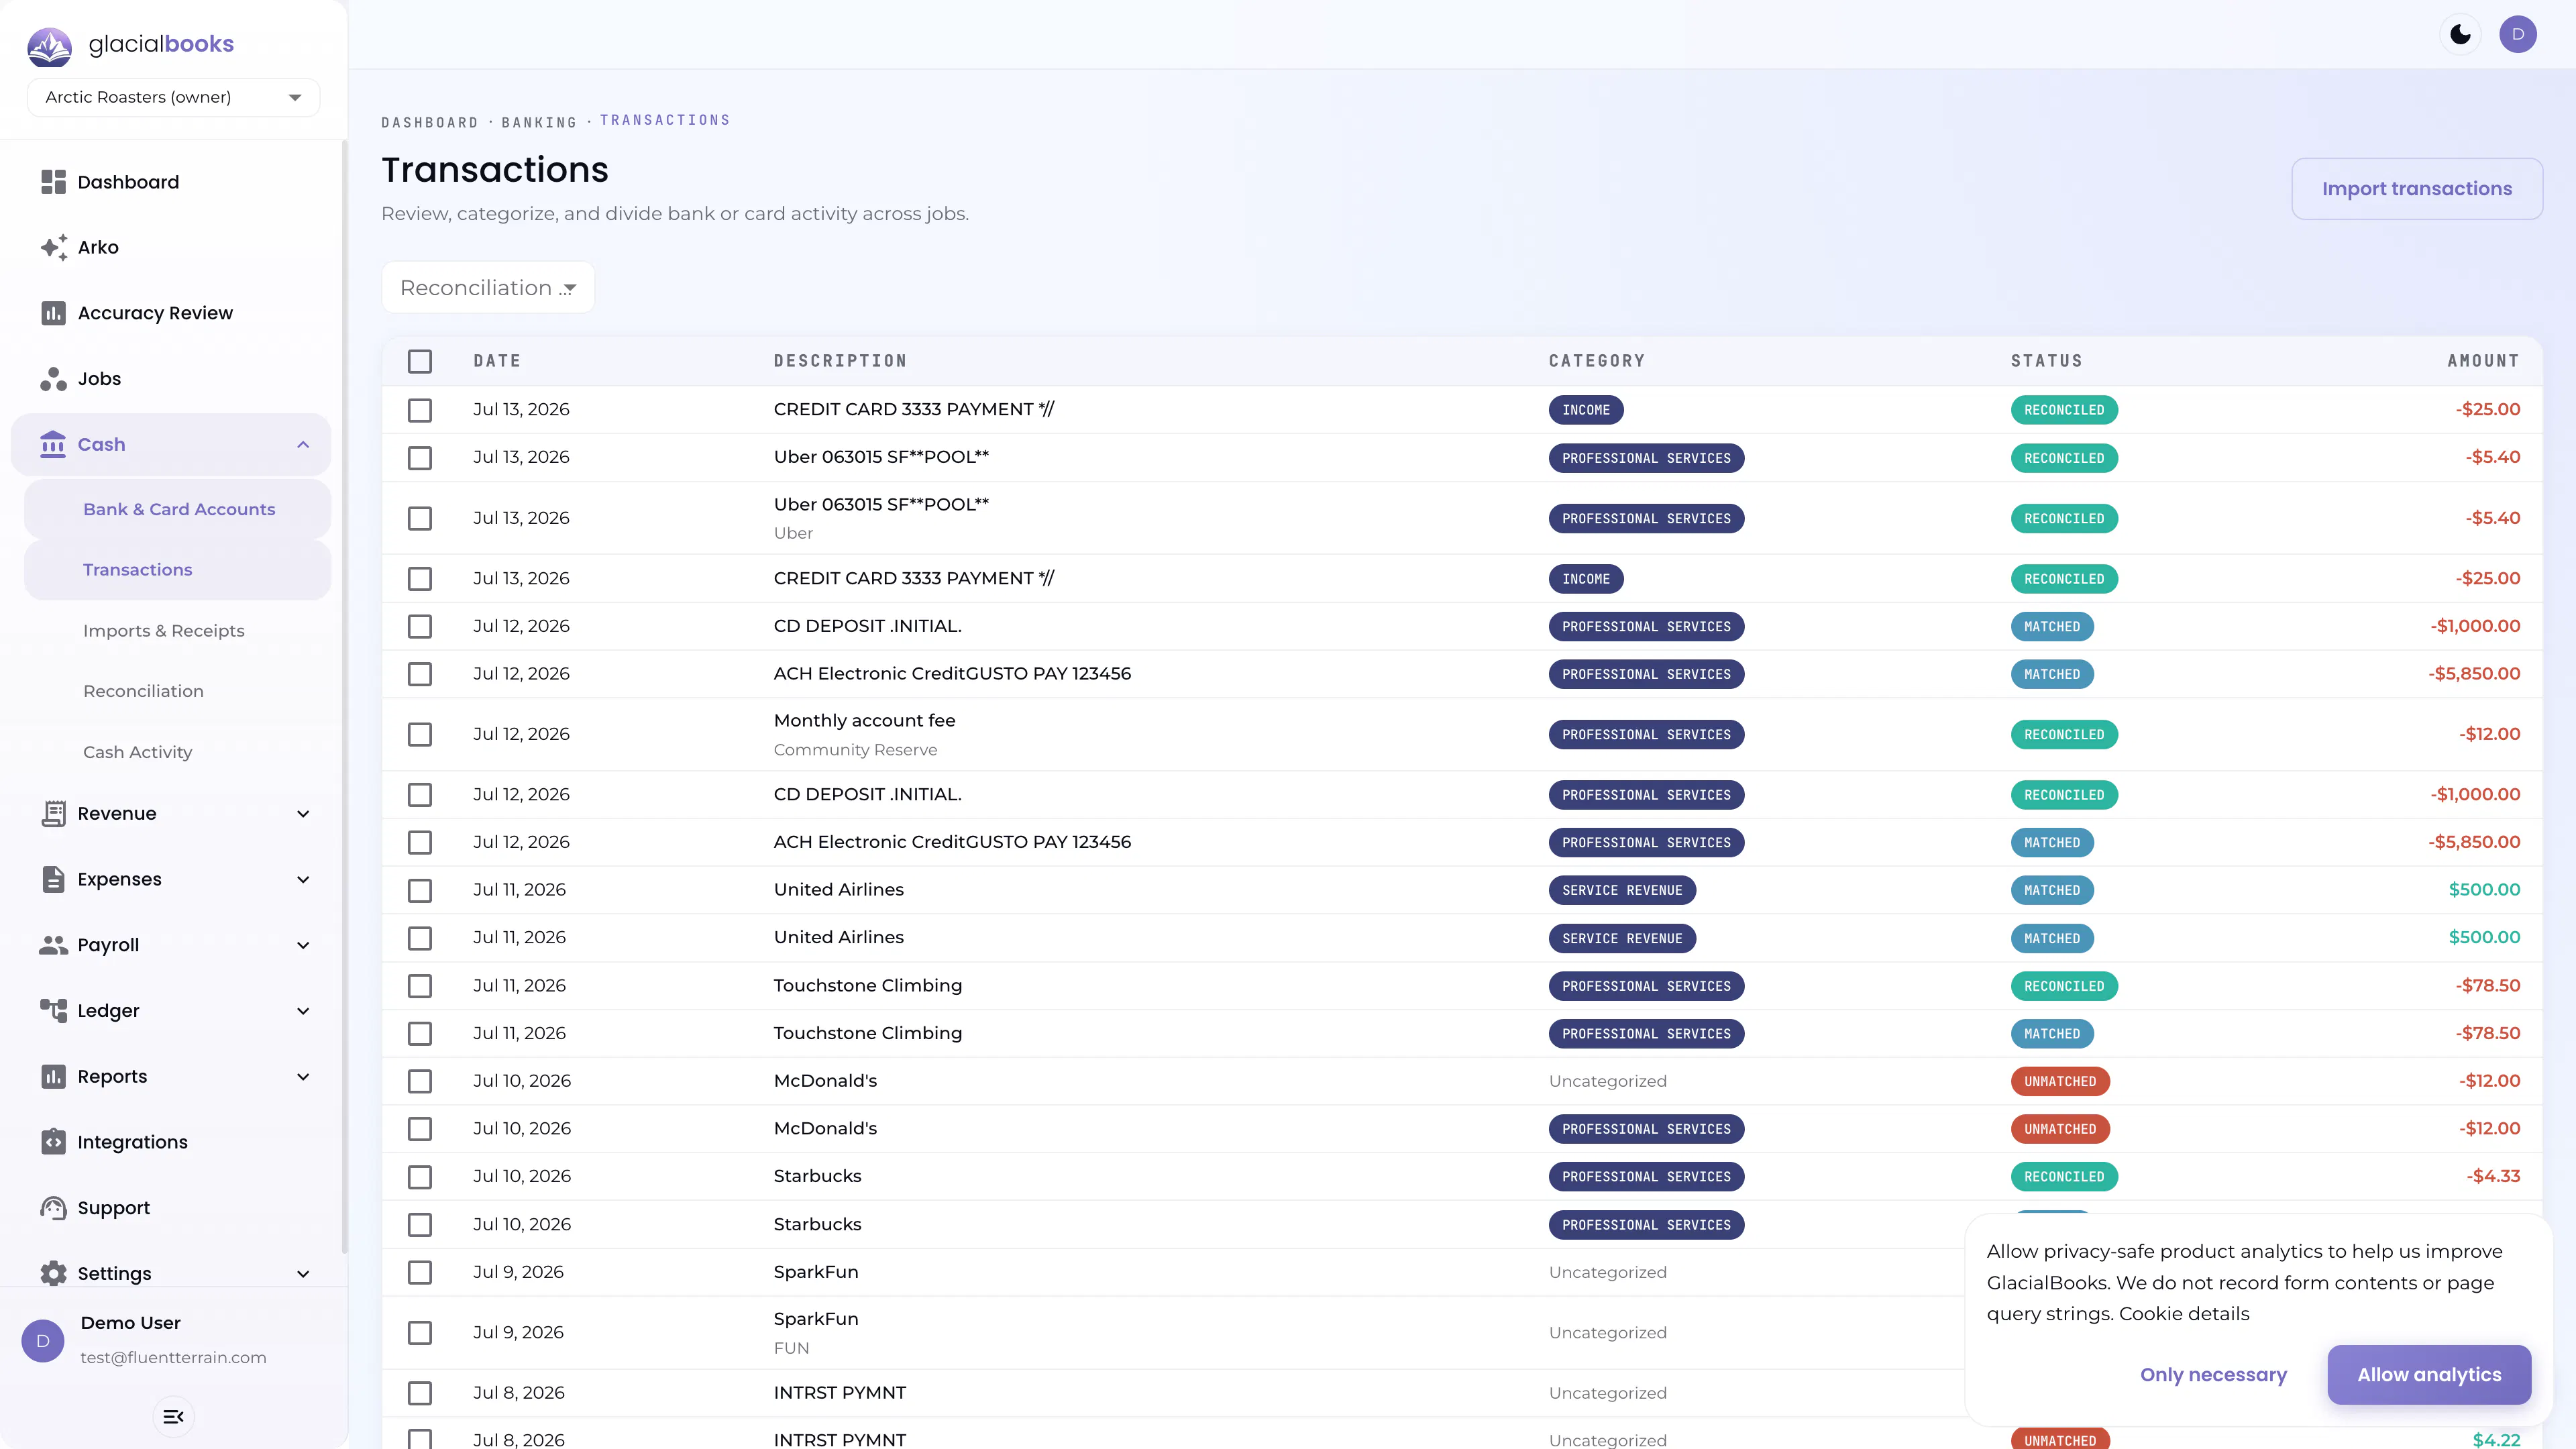Viewport: 2576px width, 1449px height.
Task: Click the Accuracy Review chart icon
Action: pos(53,313)
